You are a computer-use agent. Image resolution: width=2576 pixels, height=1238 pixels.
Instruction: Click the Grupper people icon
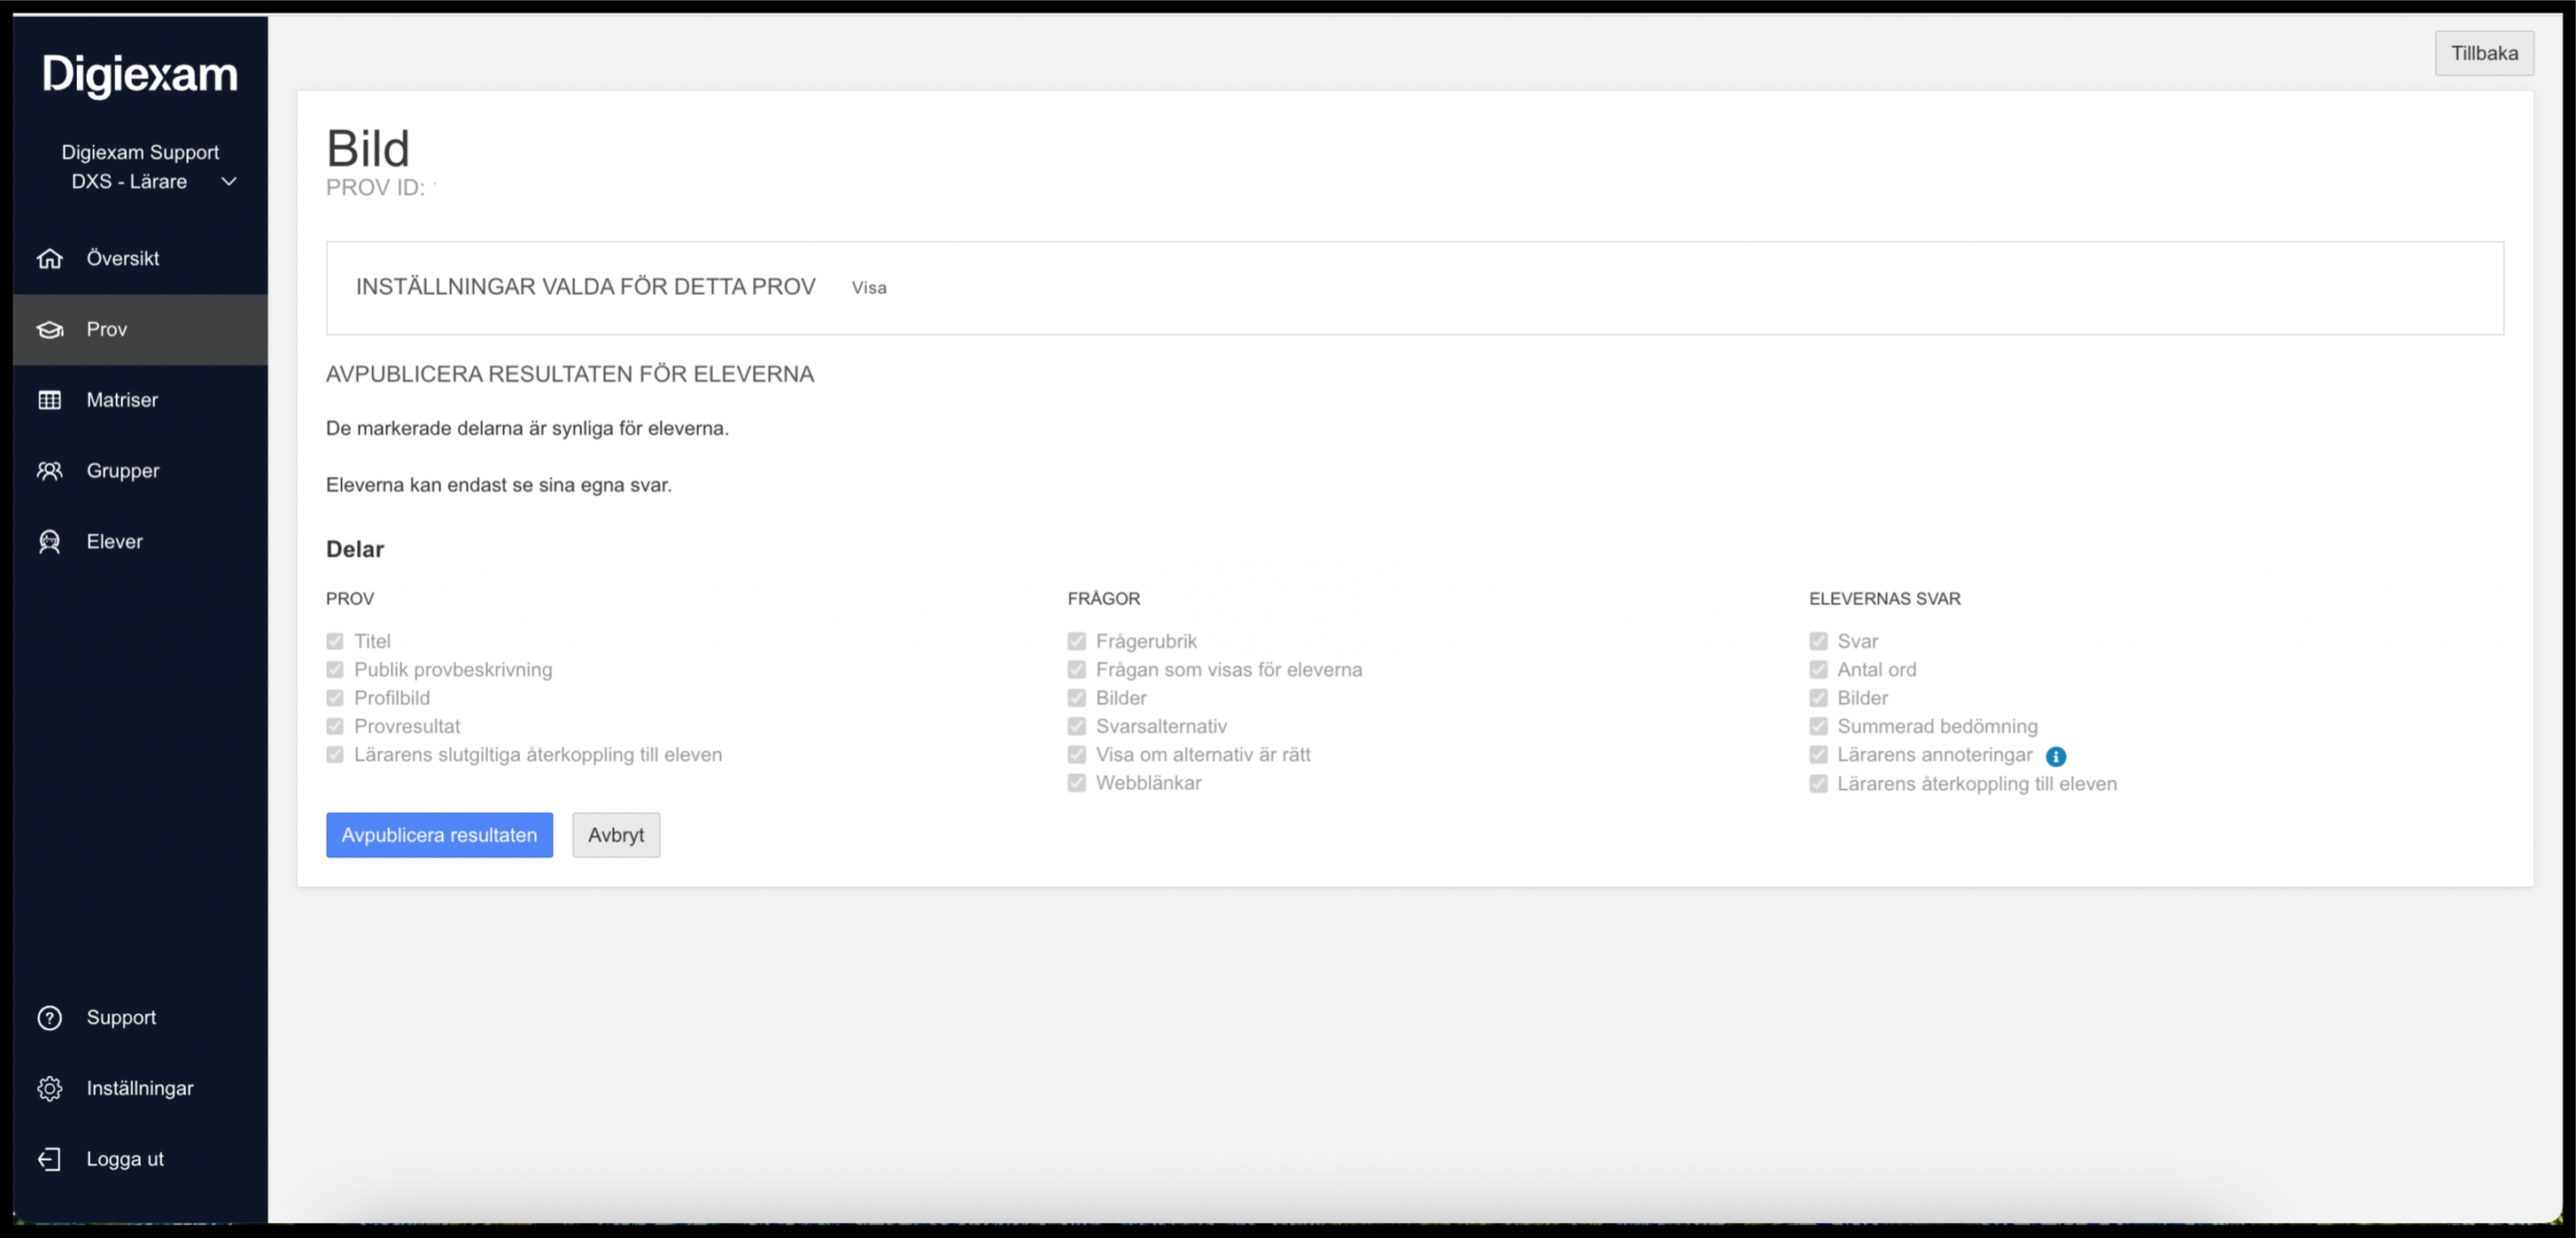pos(50,471)
